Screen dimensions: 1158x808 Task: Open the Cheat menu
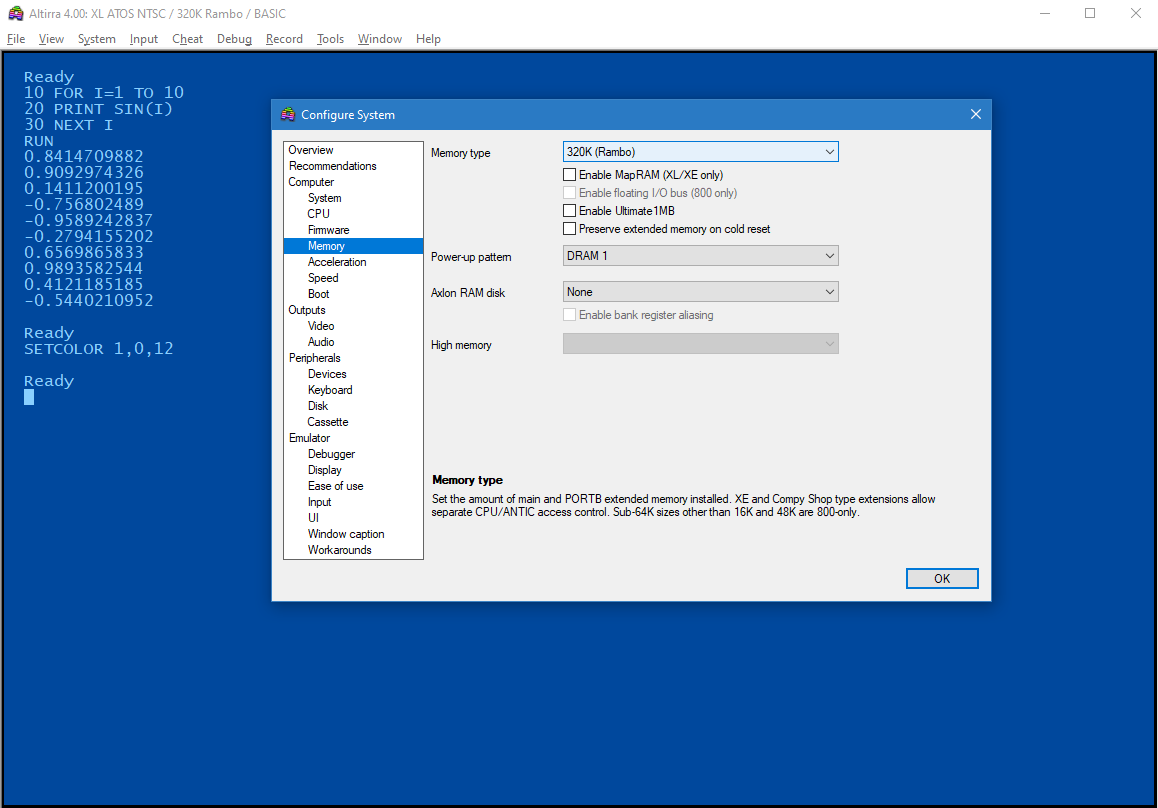tap(187, 39)
